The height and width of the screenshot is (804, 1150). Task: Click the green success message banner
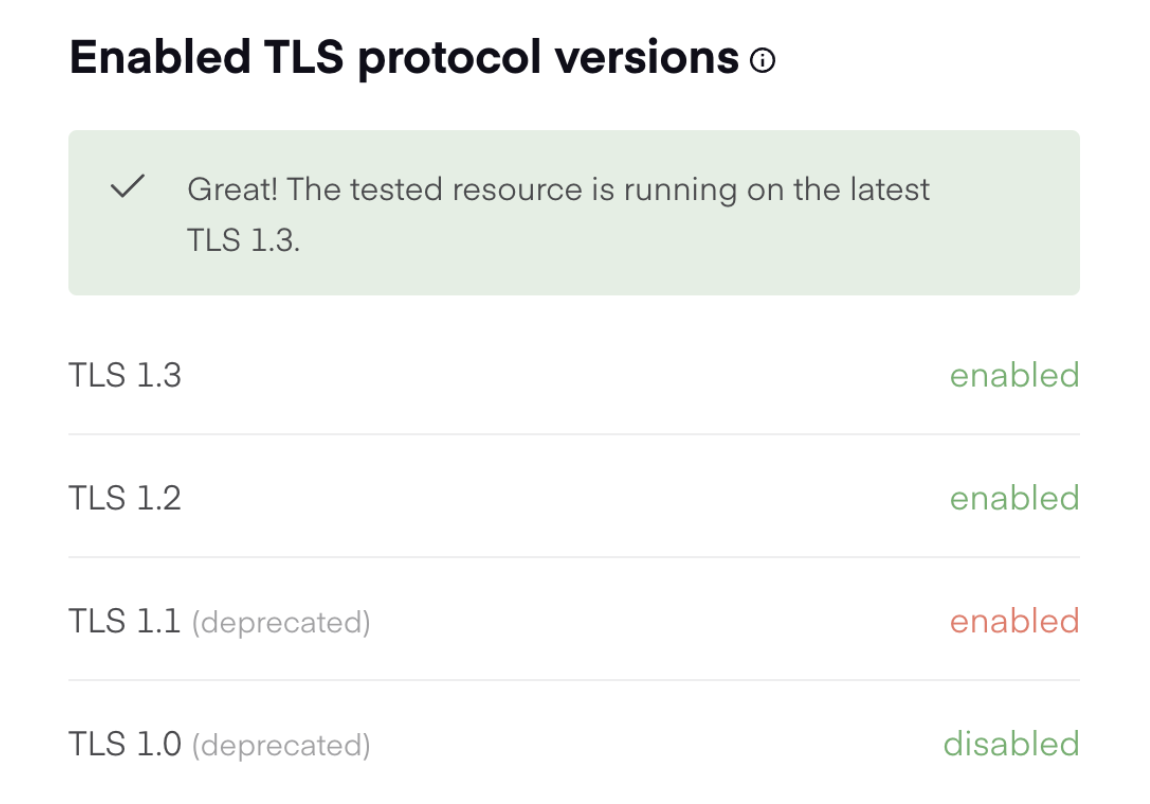click(x=575, y=211)
